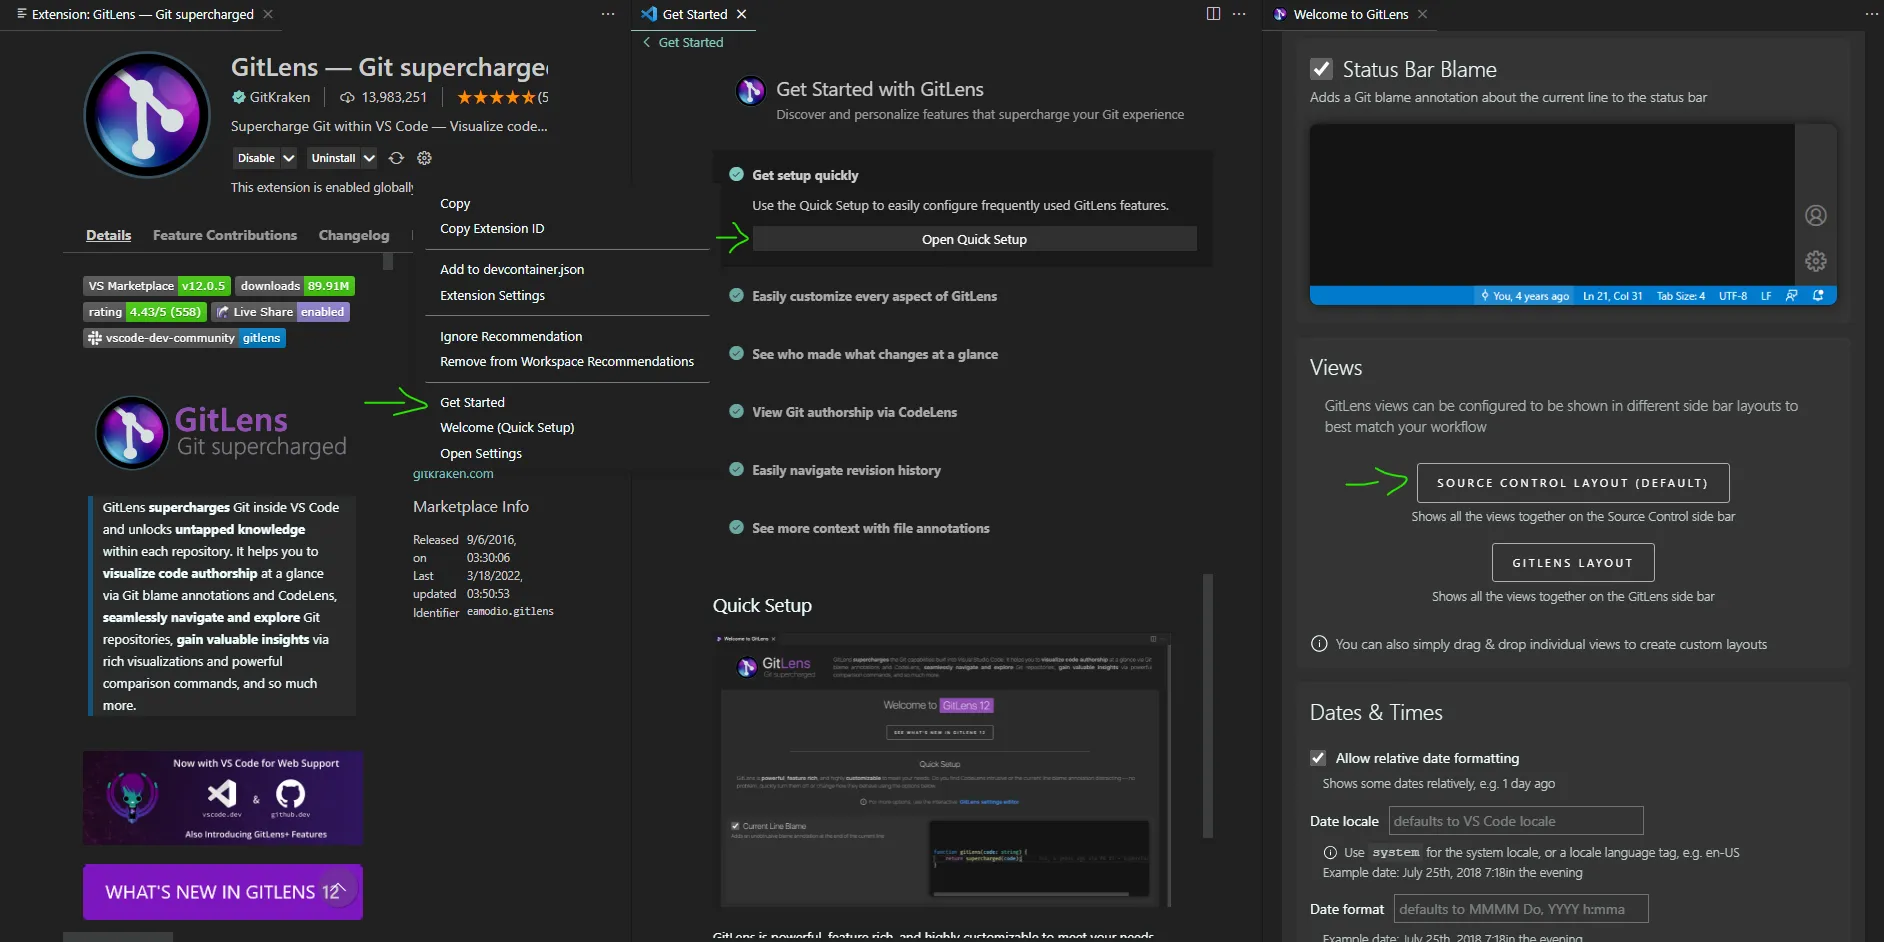
Task: Click Source Control Layout (Default) button
Action: click(x=1573, y=483)
